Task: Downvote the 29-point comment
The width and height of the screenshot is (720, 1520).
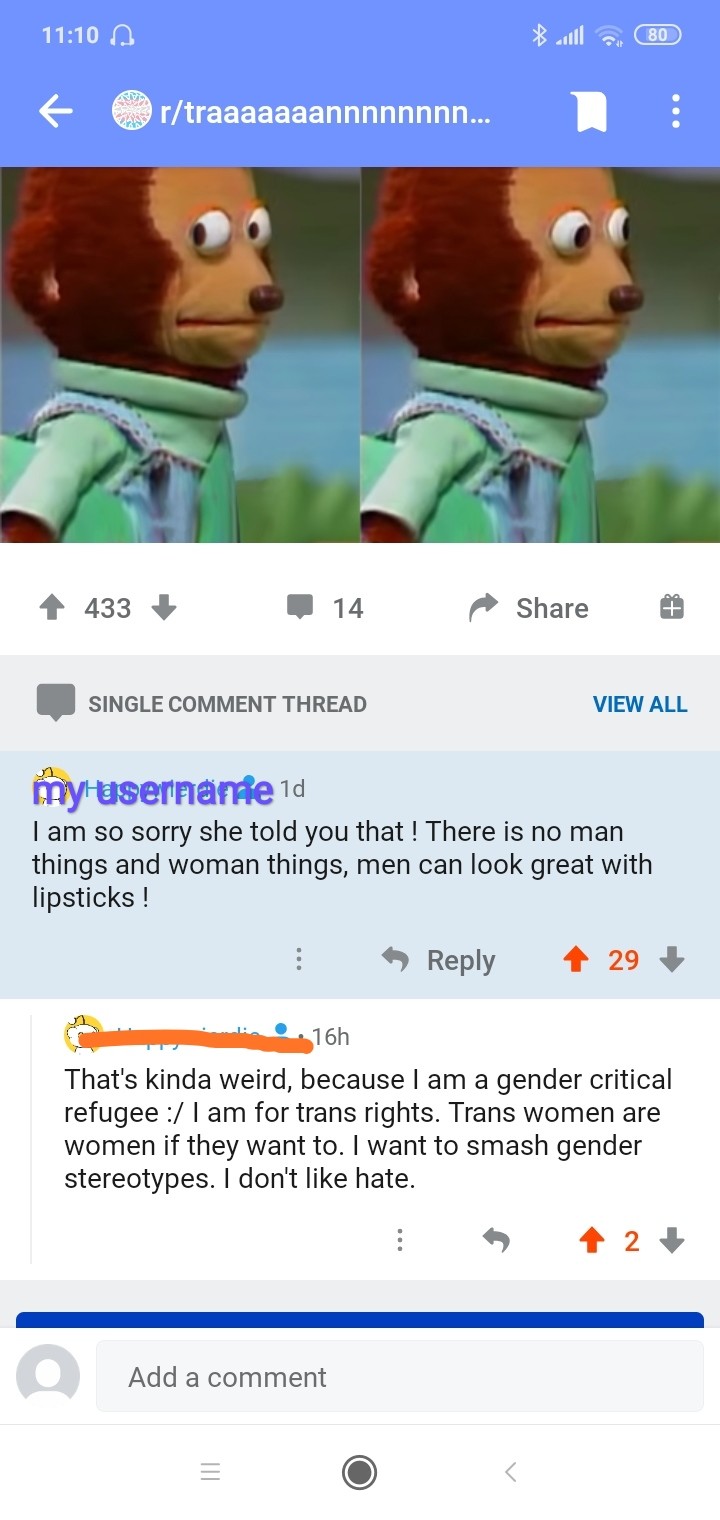Action: (x=672, y=960)
